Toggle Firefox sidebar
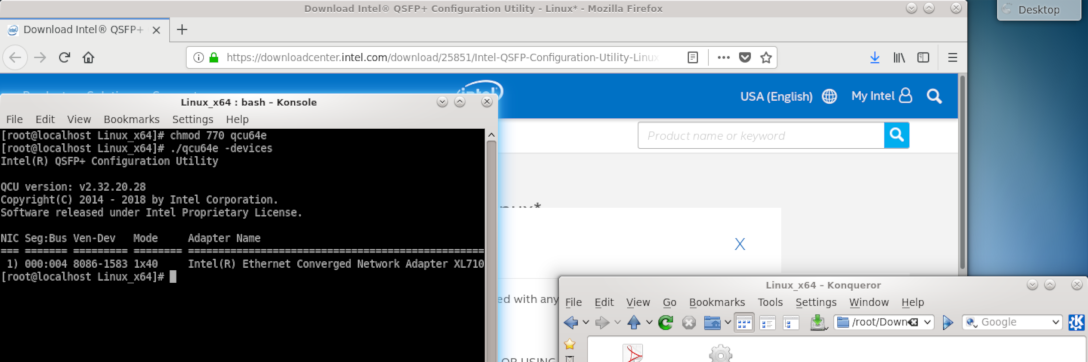 [923, 58]
